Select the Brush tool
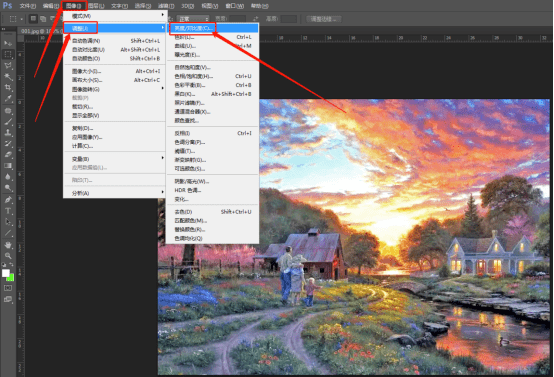The height and width of the screenshot is (377, 554). pyautogui.click(x=8, y=122)
